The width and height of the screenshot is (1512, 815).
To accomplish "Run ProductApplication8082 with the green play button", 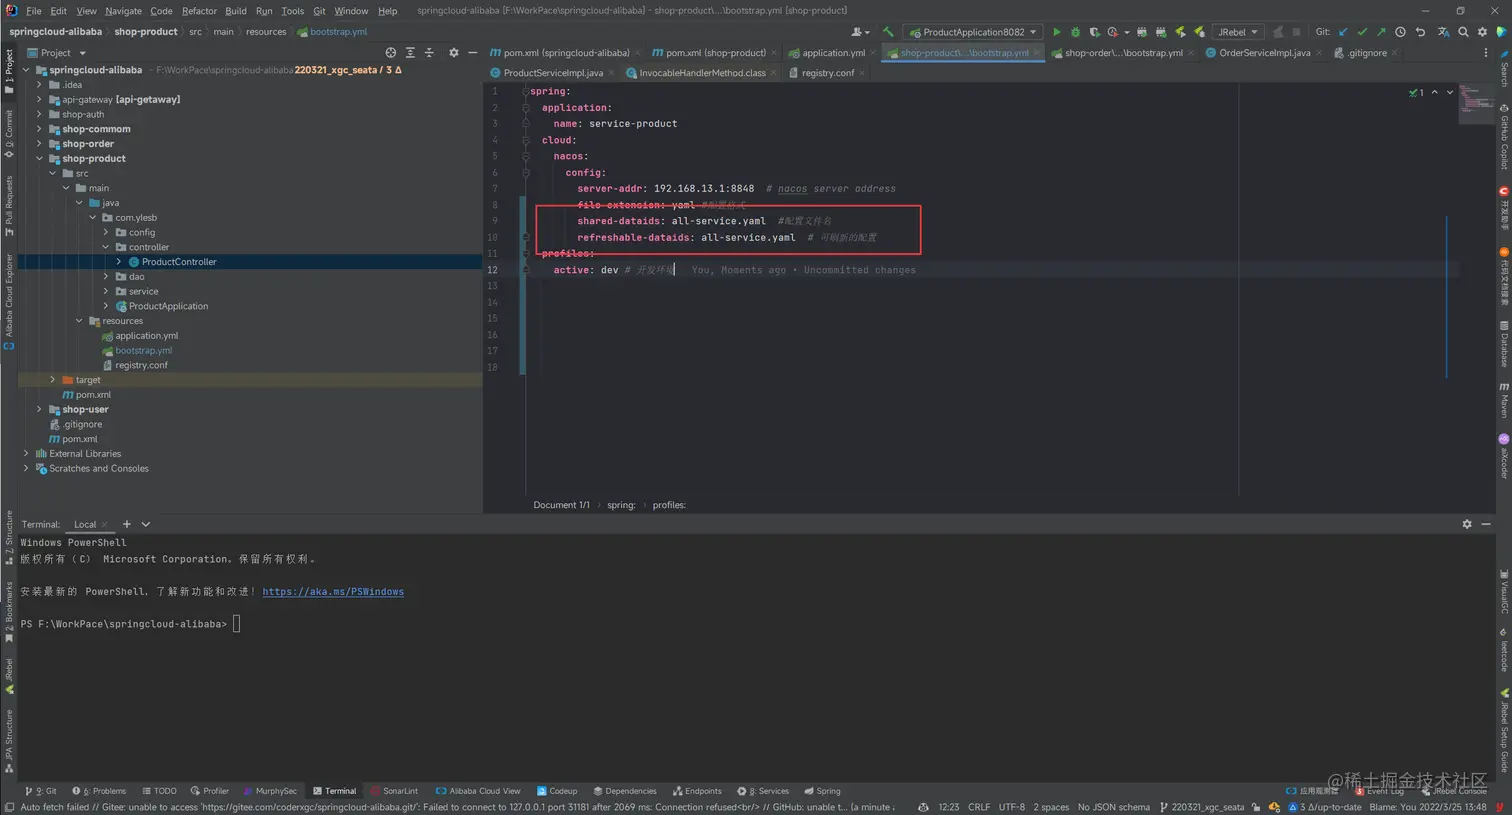I will click(x=1056, y=32).
